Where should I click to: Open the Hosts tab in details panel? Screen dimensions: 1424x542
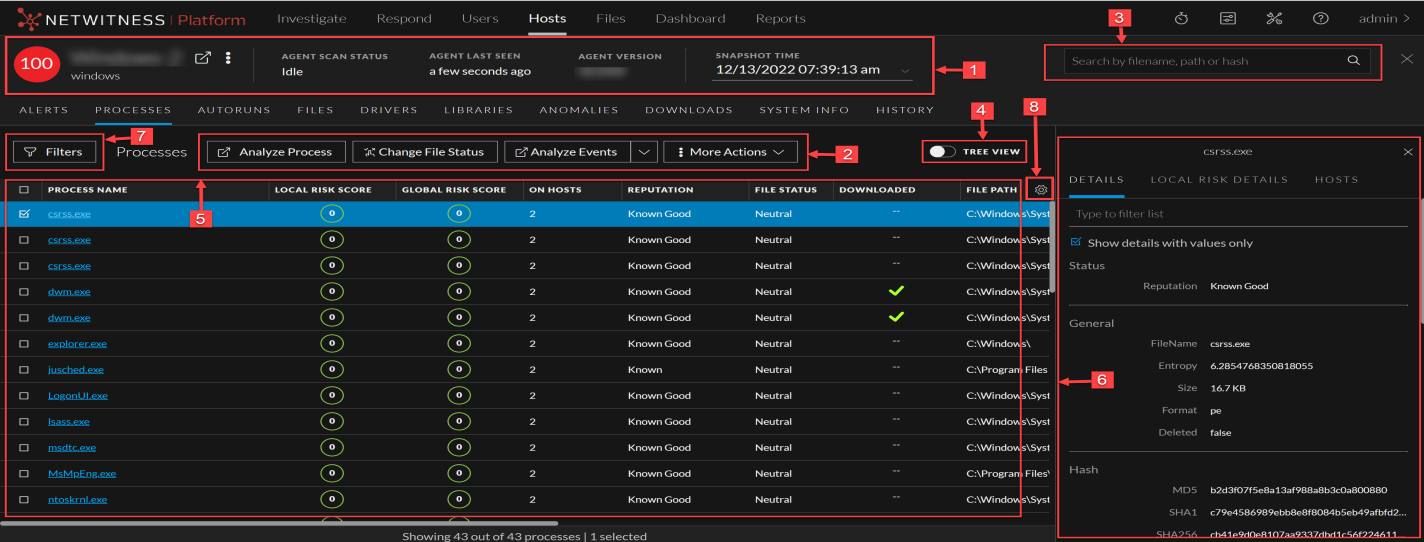pos(1336,180)
